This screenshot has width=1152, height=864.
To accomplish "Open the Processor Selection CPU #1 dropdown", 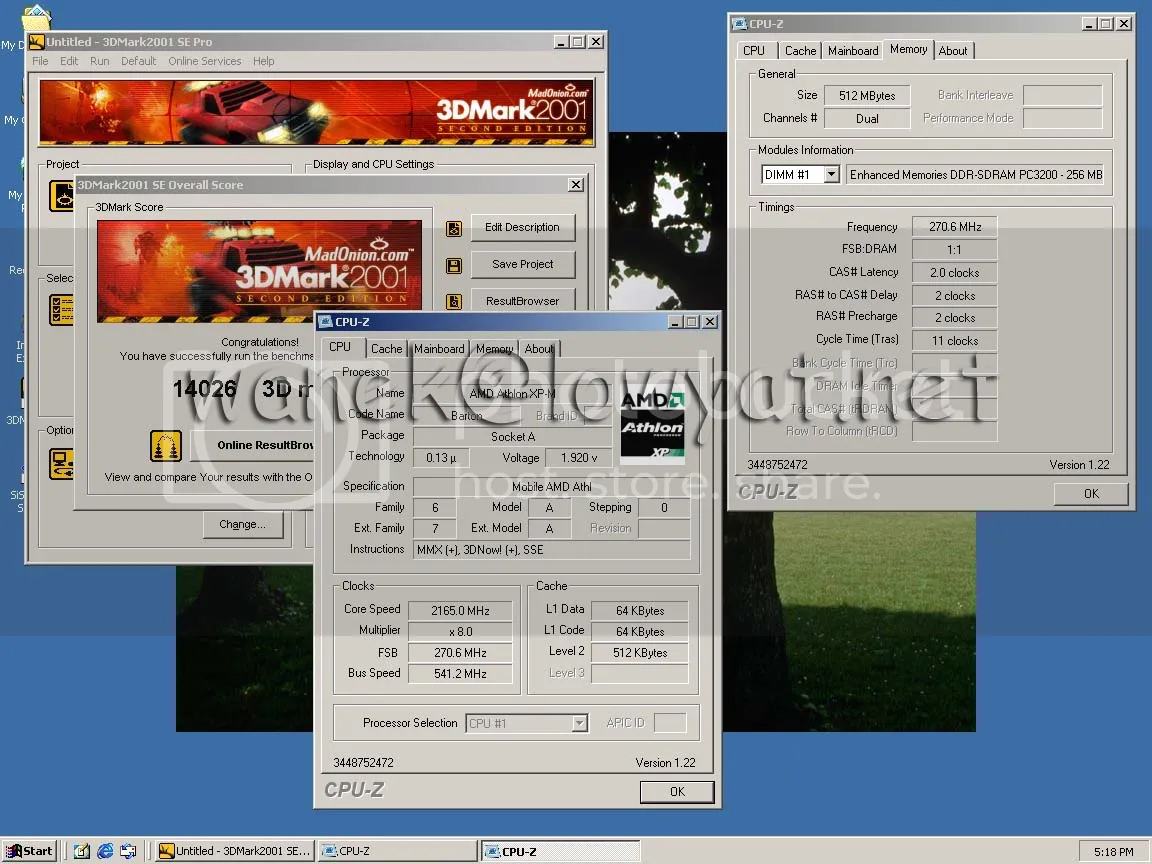I will click(580, 724).
